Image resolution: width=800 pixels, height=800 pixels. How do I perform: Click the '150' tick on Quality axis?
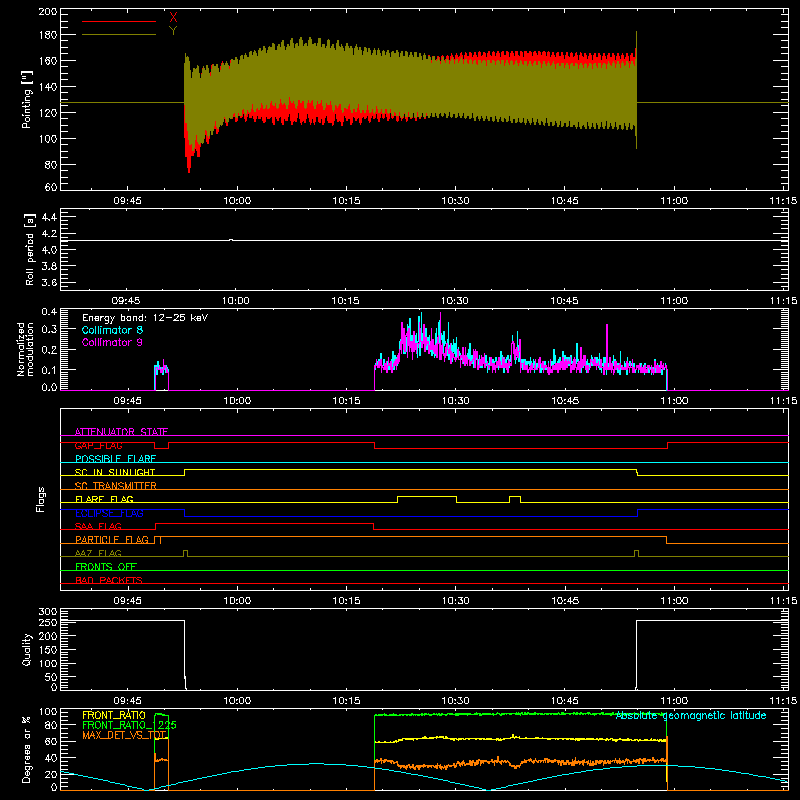pos(47,650)
